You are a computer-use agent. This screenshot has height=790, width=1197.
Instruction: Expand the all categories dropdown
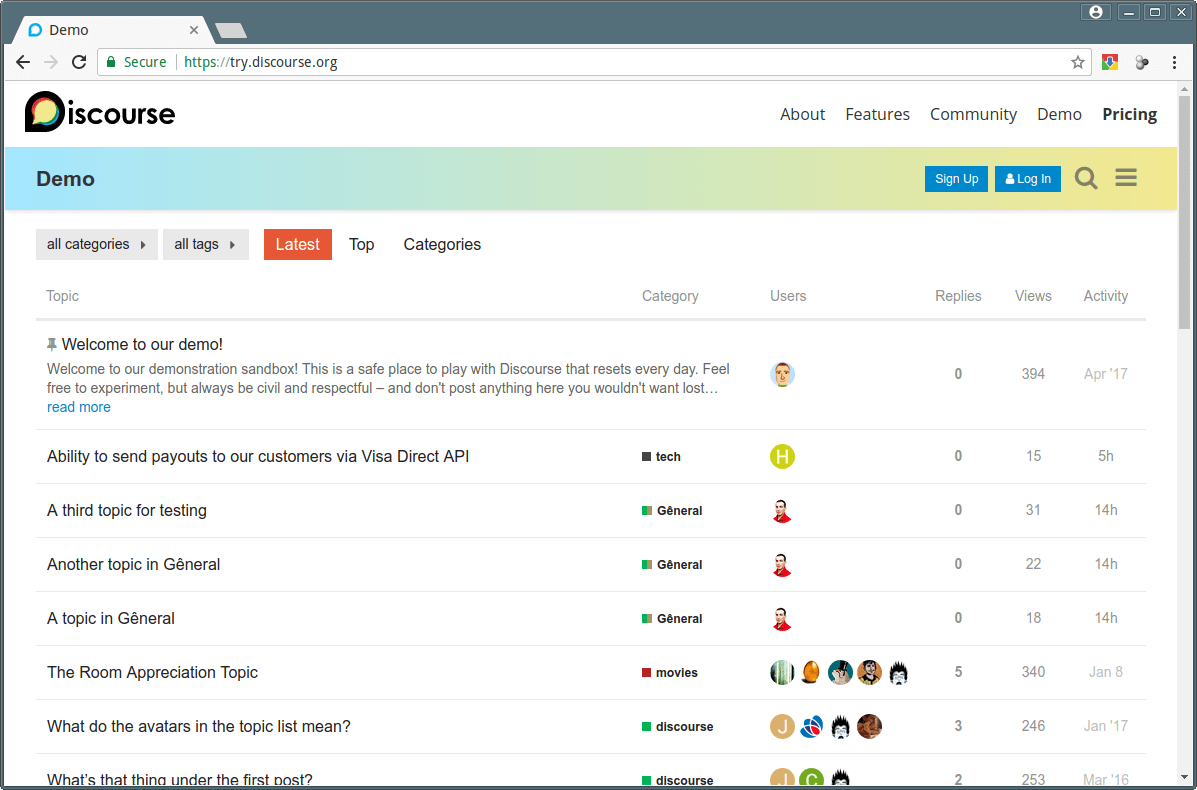point(96,244)
